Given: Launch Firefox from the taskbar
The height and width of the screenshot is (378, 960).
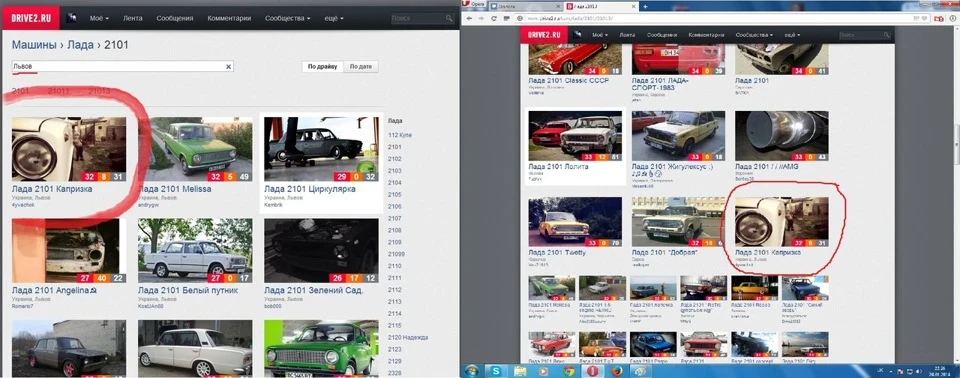Looking at the screenshot, I should coord(617,371).
